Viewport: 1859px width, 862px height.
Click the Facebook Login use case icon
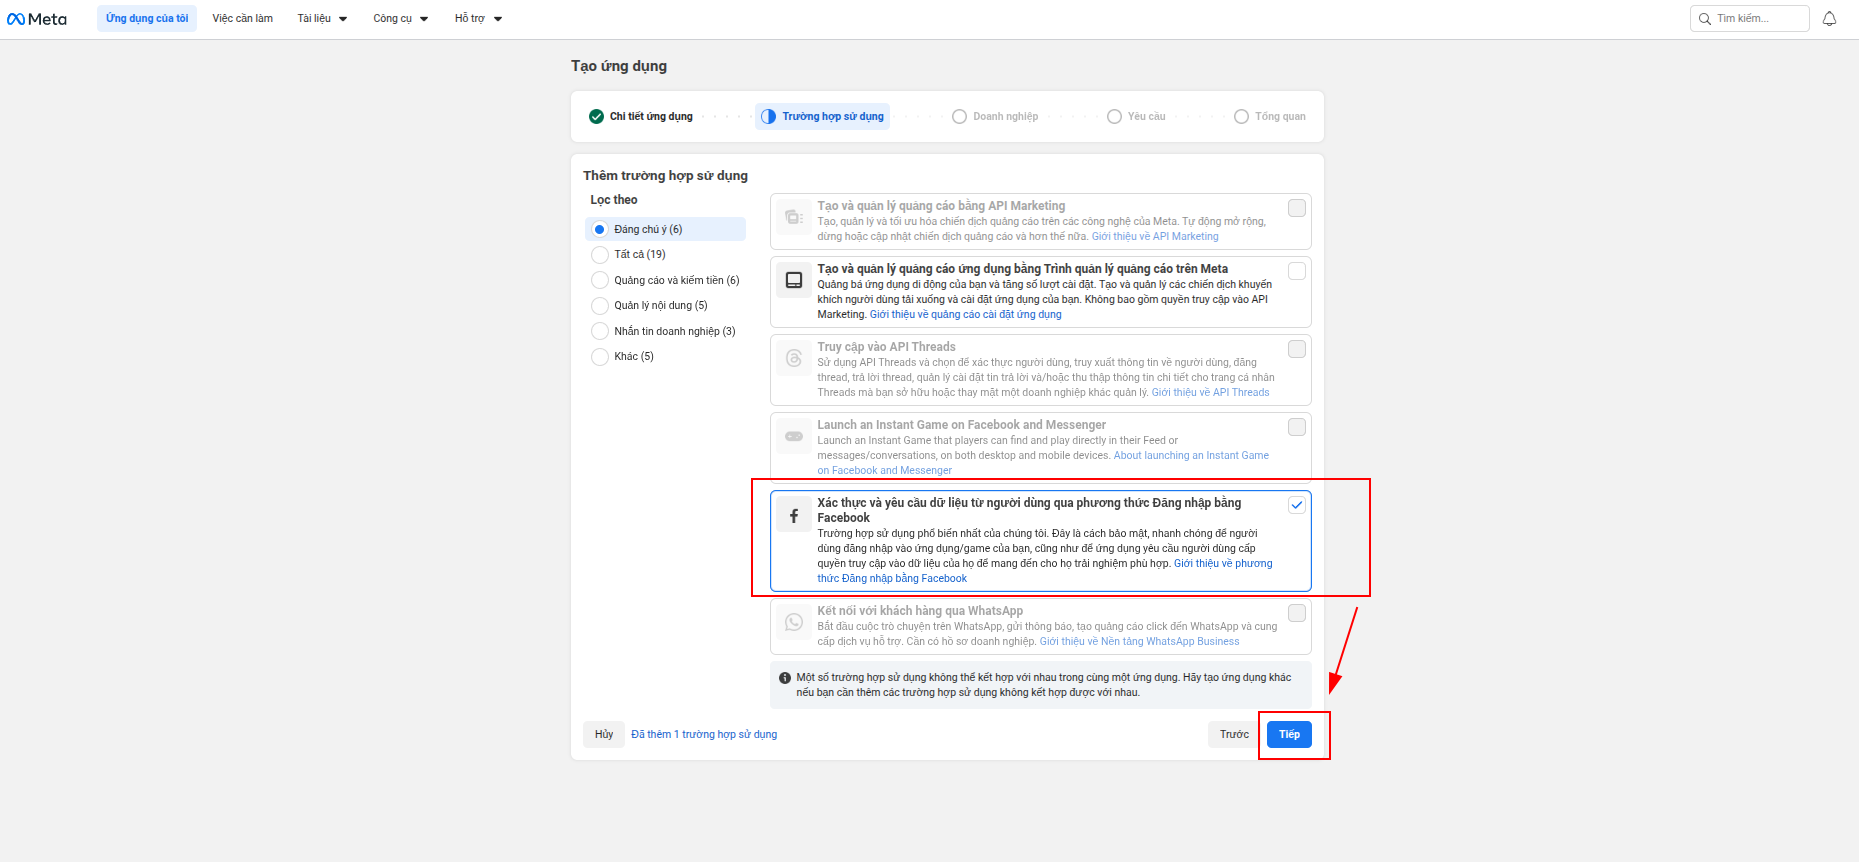(794, 516)
